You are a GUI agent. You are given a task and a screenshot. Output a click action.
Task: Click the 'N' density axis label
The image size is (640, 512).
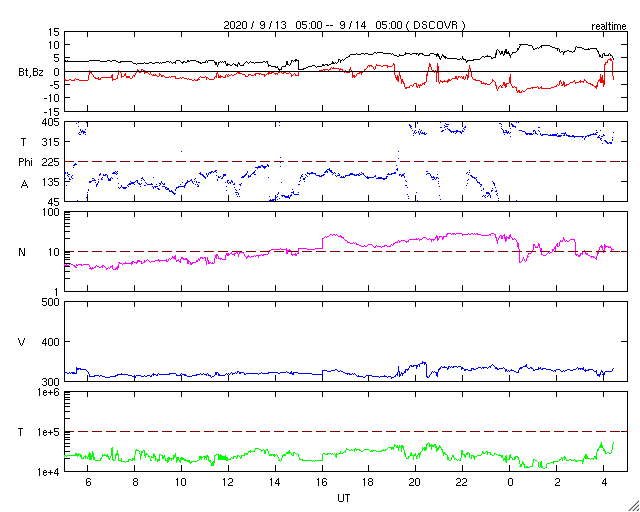(x=22, y=252)
